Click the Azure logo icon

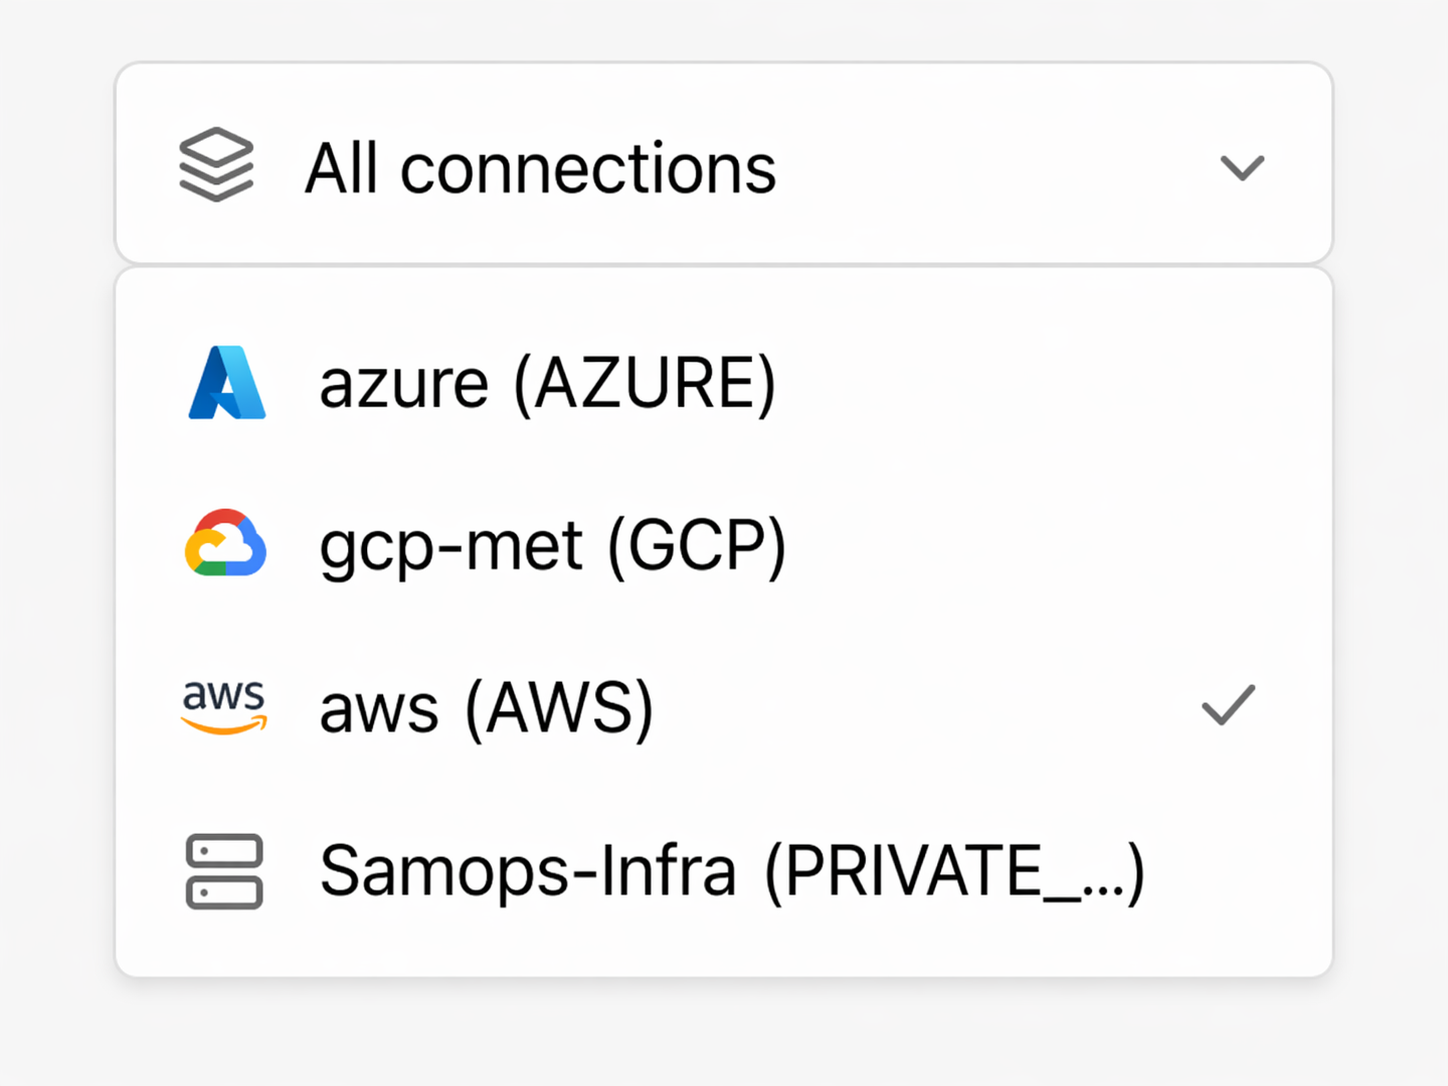(x=227, y=383)
